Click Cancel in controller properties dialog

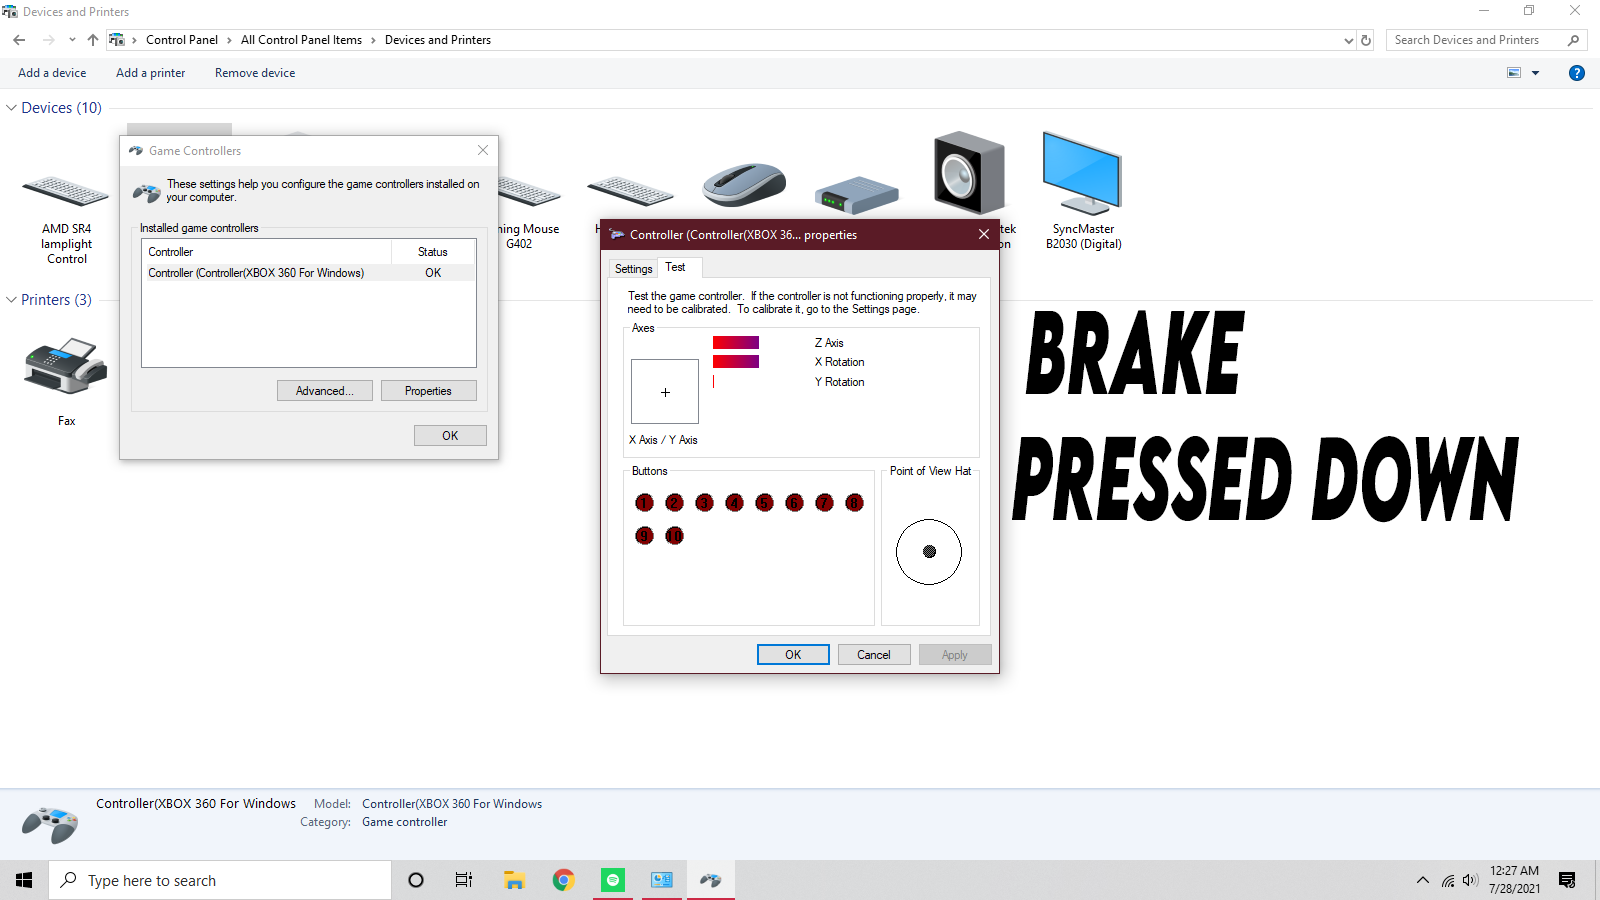[873, 655]
